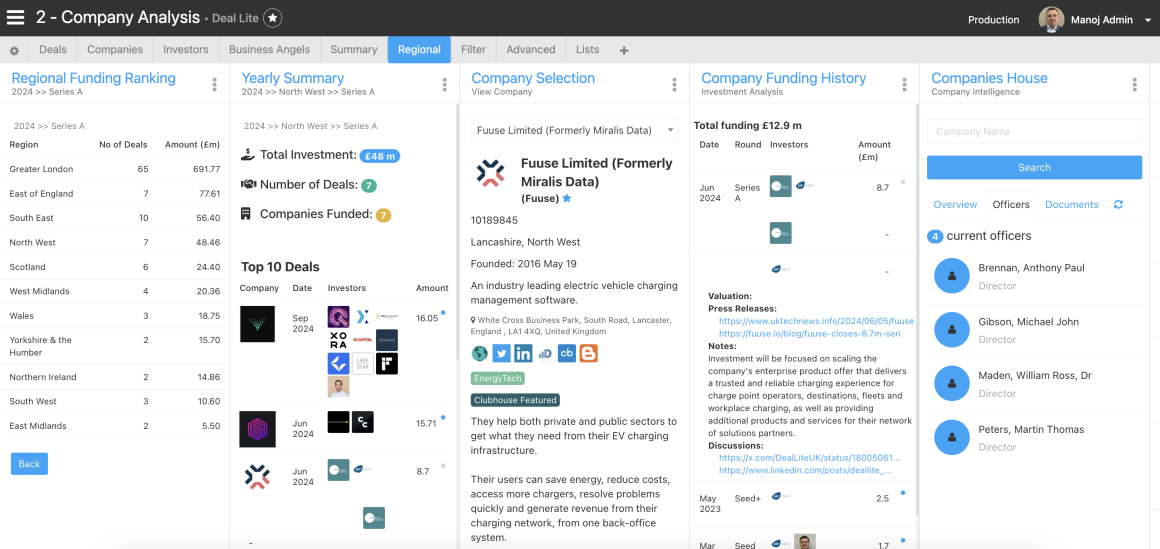Go to the Filter tab
Image resolution: width=1160 pixels, height=549 pixels.
click(473, 50)
